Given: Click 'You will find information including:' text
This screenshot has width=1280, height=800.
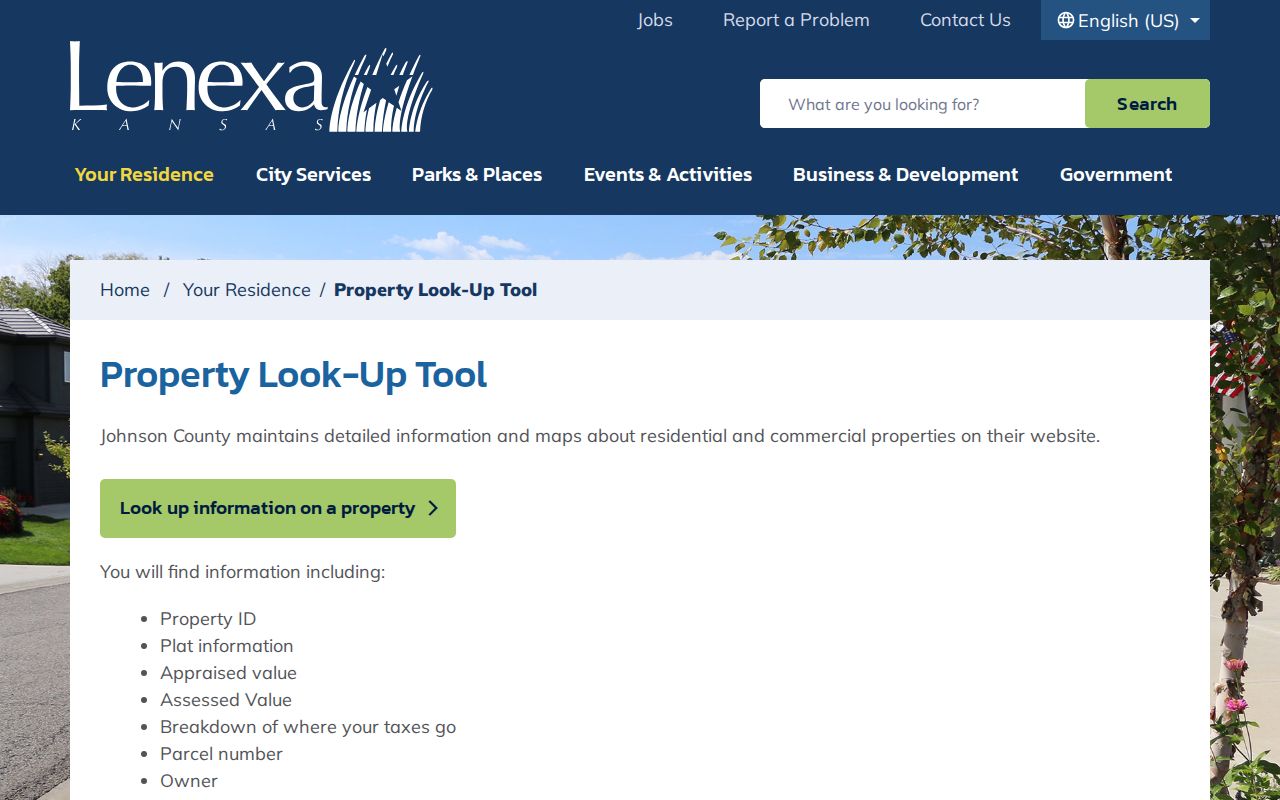Looking at the screenshot, I should [x=242, y=572].
